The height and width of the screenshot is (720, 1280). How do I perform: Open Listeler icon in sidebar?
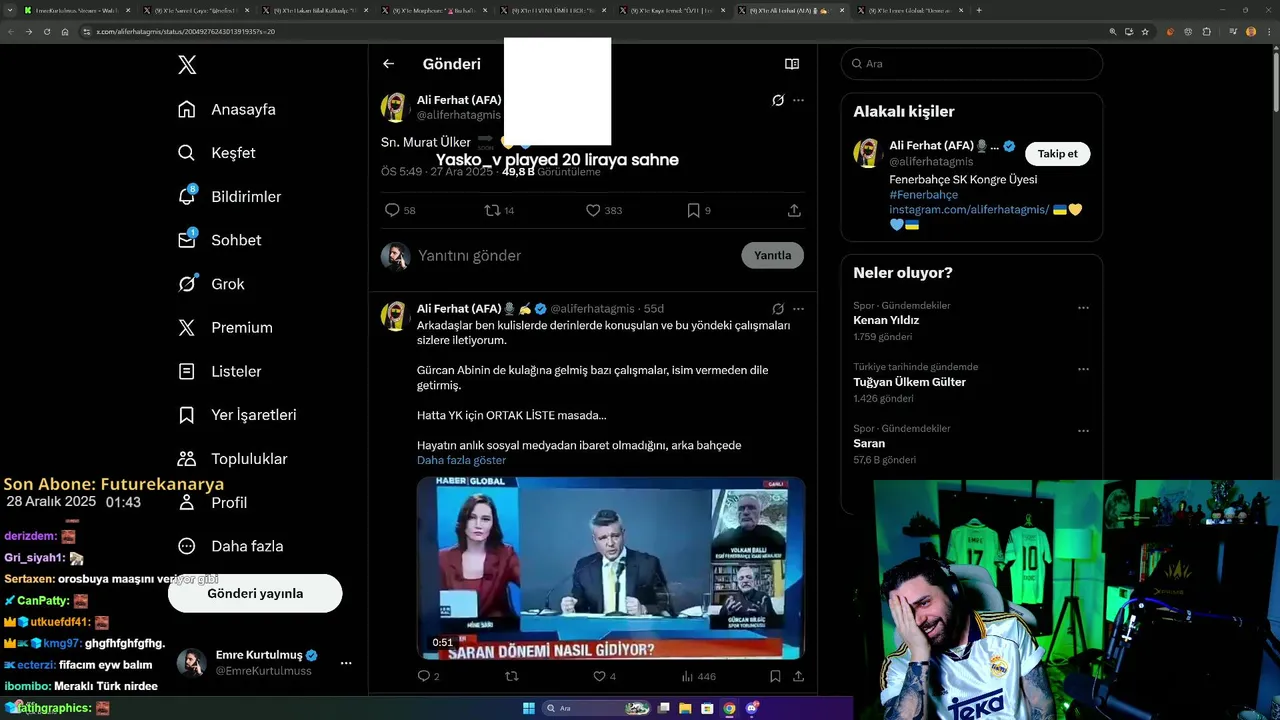[x=187, y=371]
